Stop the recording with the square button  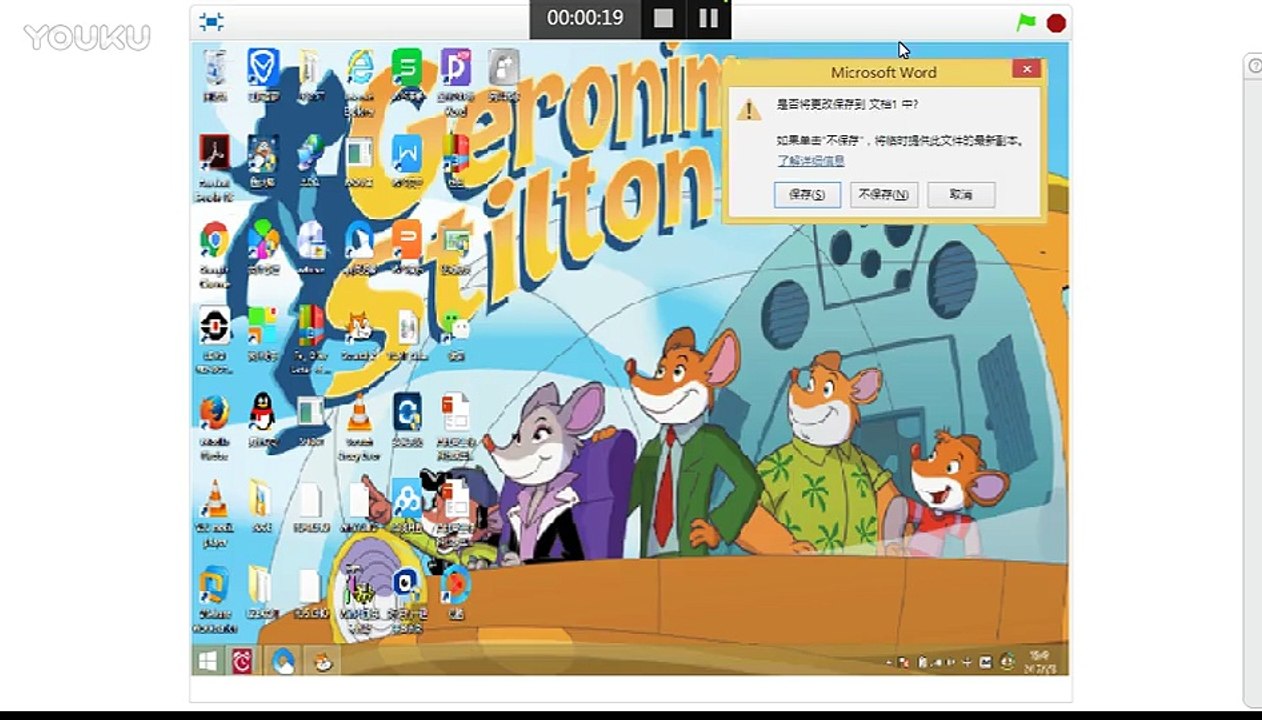coord(664,18)
